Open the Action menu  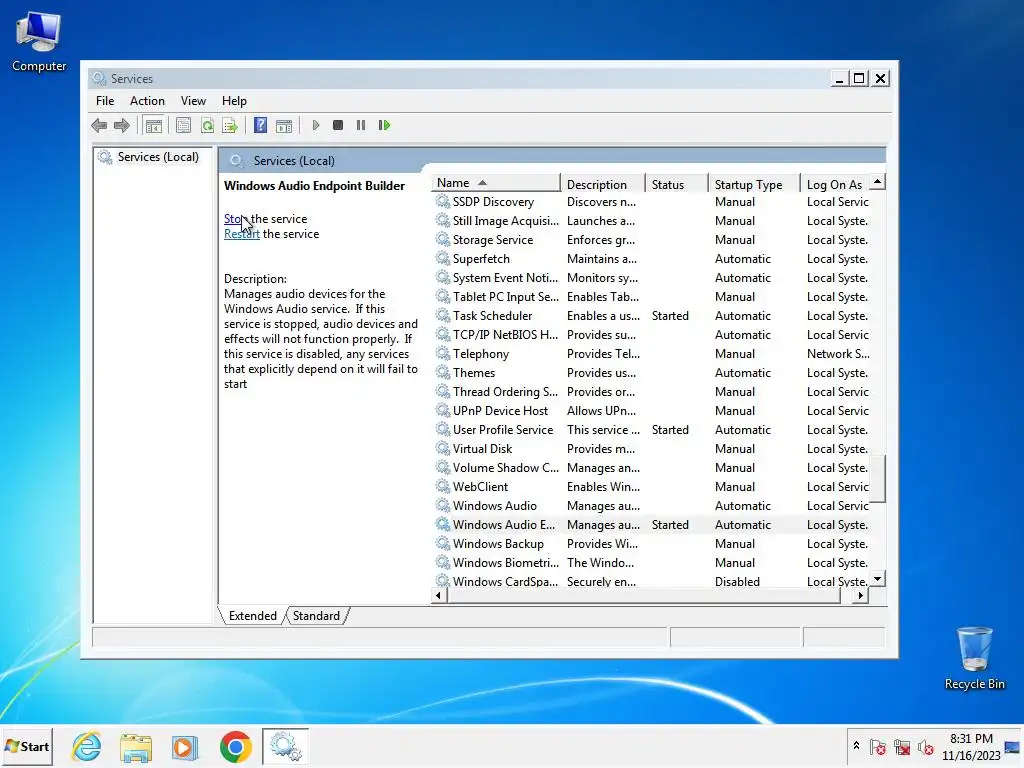[147, 101]
